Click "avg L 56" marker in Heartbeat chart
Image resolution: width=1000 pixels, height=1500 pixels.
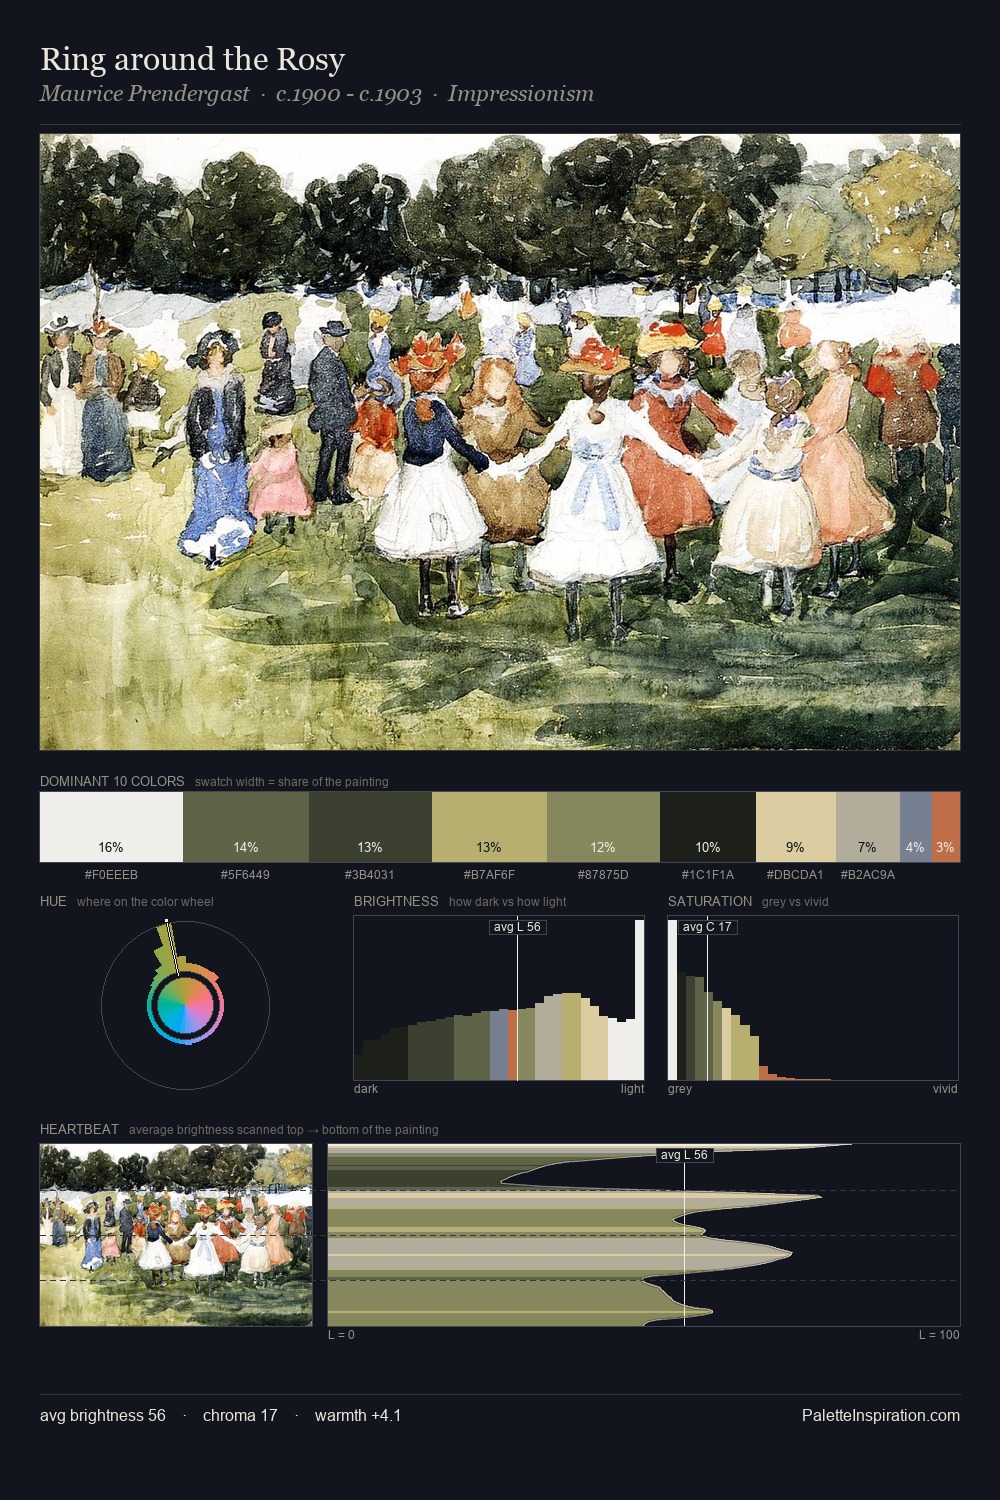685,1155
